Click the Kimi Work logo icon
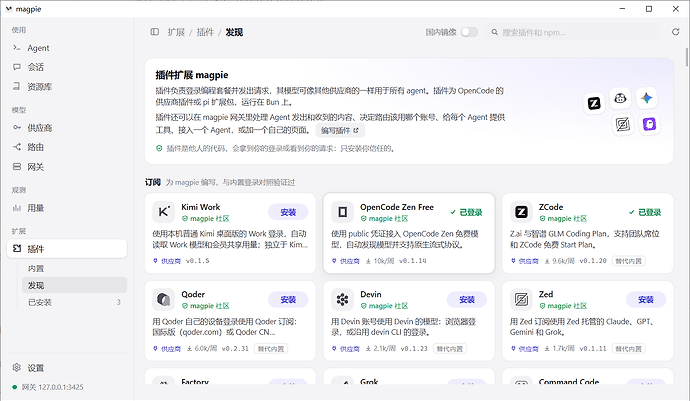 (x=164, y=212)
